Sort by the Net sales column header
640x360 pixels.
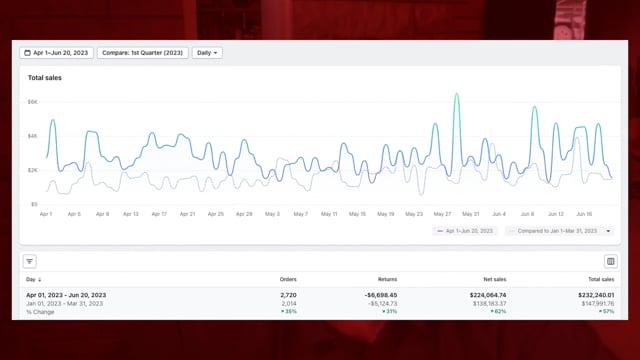pos(495,279)
